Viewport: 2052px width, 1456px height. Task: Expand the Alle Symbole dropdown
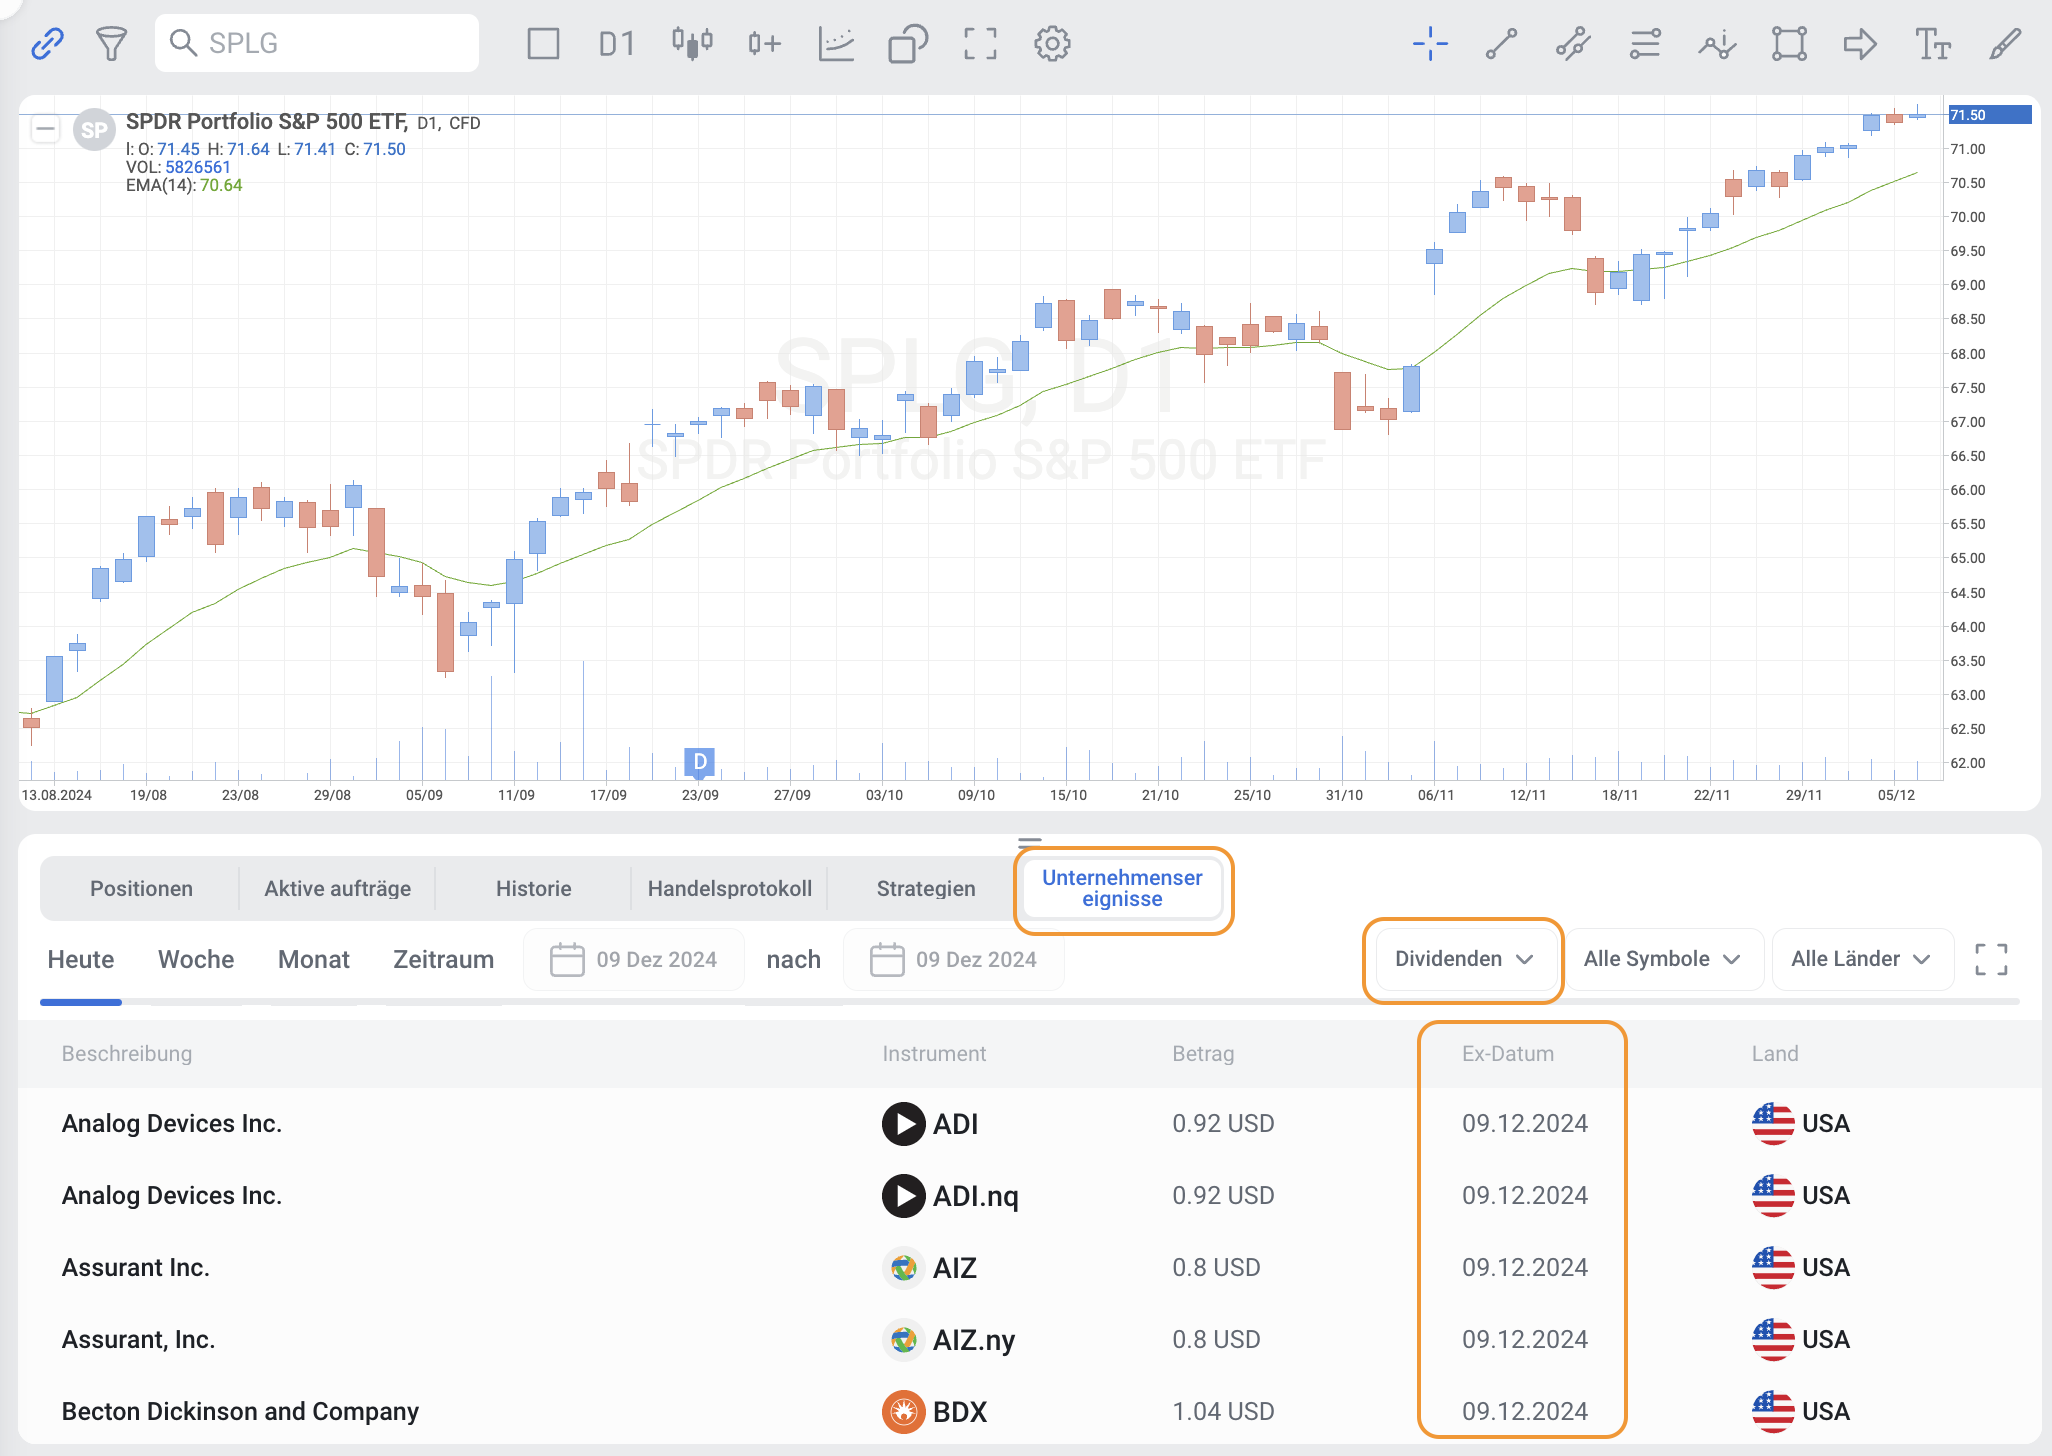(x=1662, y=959)
